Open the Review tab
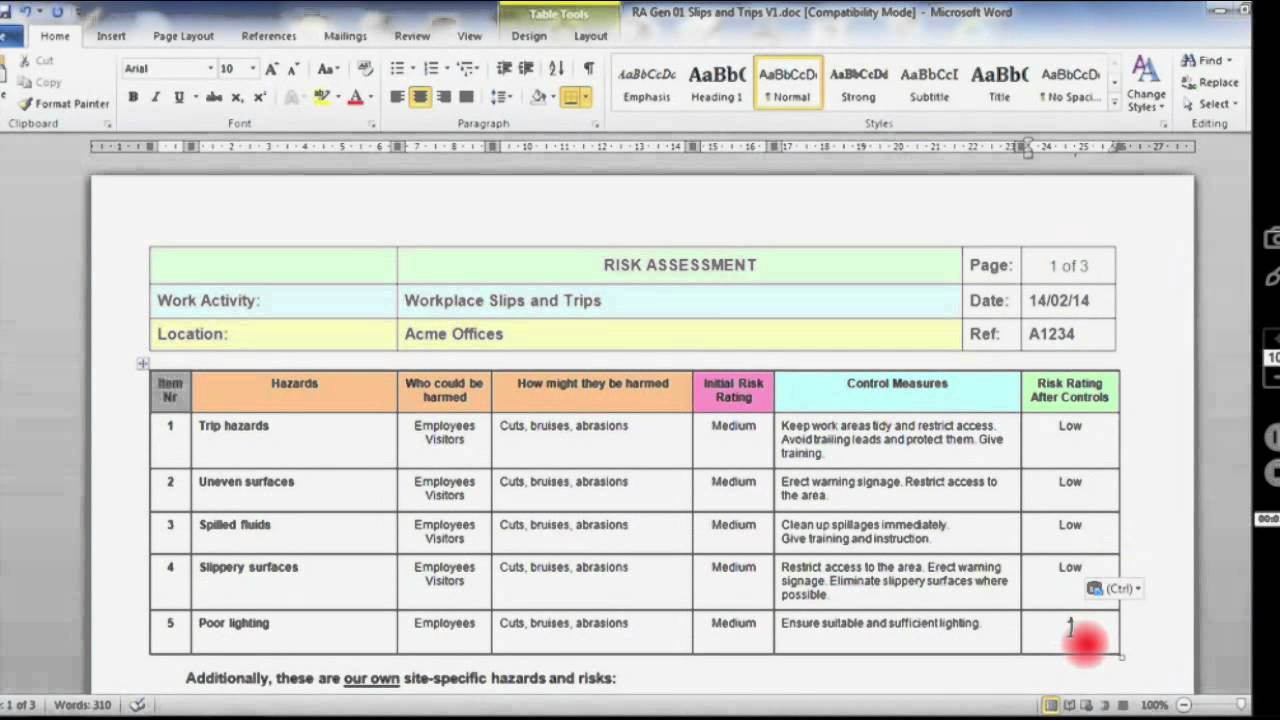The image size is (1280, 720). (x=412, y=36)
